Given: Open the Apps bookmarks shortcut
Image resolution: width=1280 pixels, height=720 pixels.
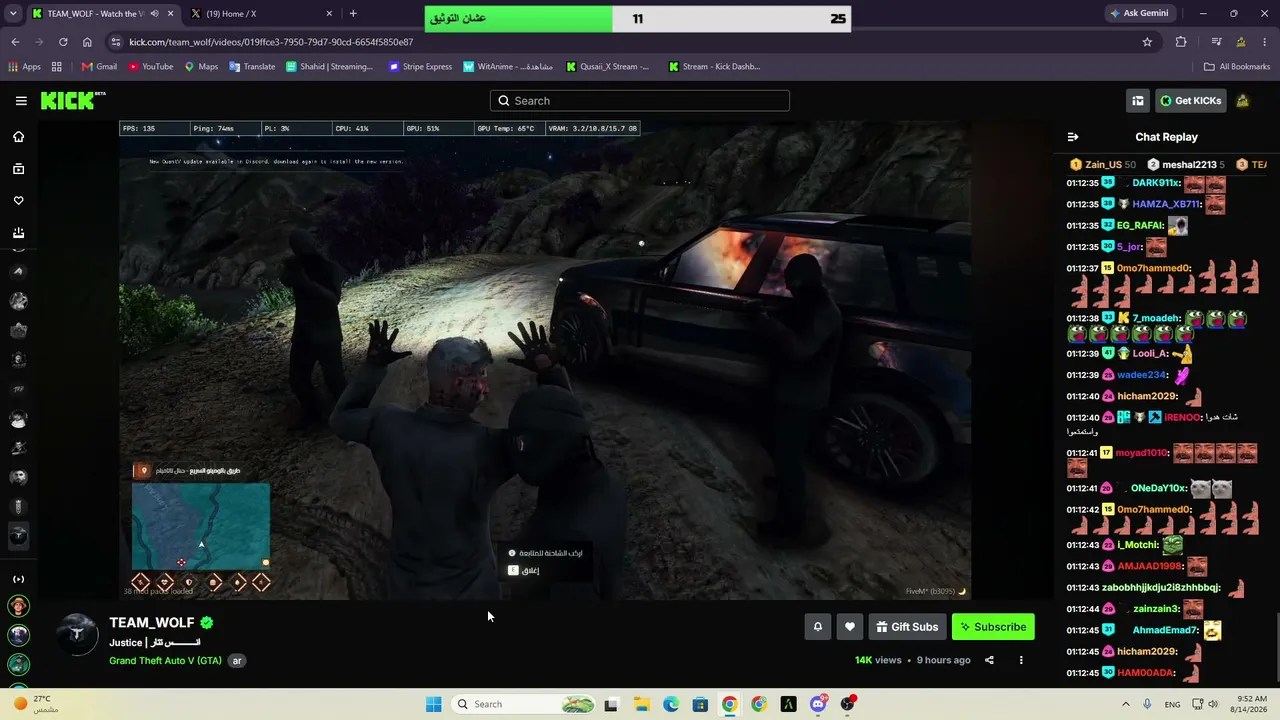Looking at the screenshot, I should click(x=24, y=67).
